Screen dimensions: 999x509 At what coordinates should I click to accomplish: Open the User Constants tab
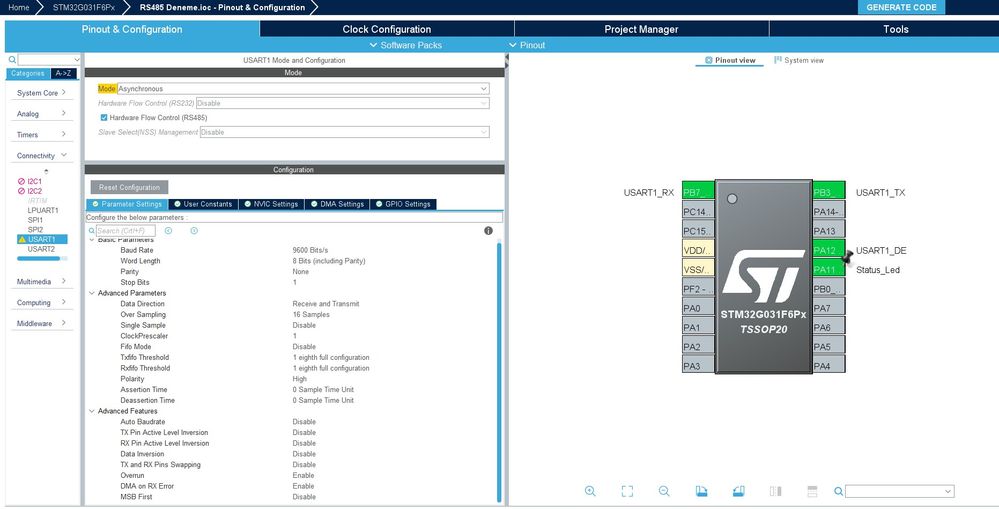pos(203,204)
